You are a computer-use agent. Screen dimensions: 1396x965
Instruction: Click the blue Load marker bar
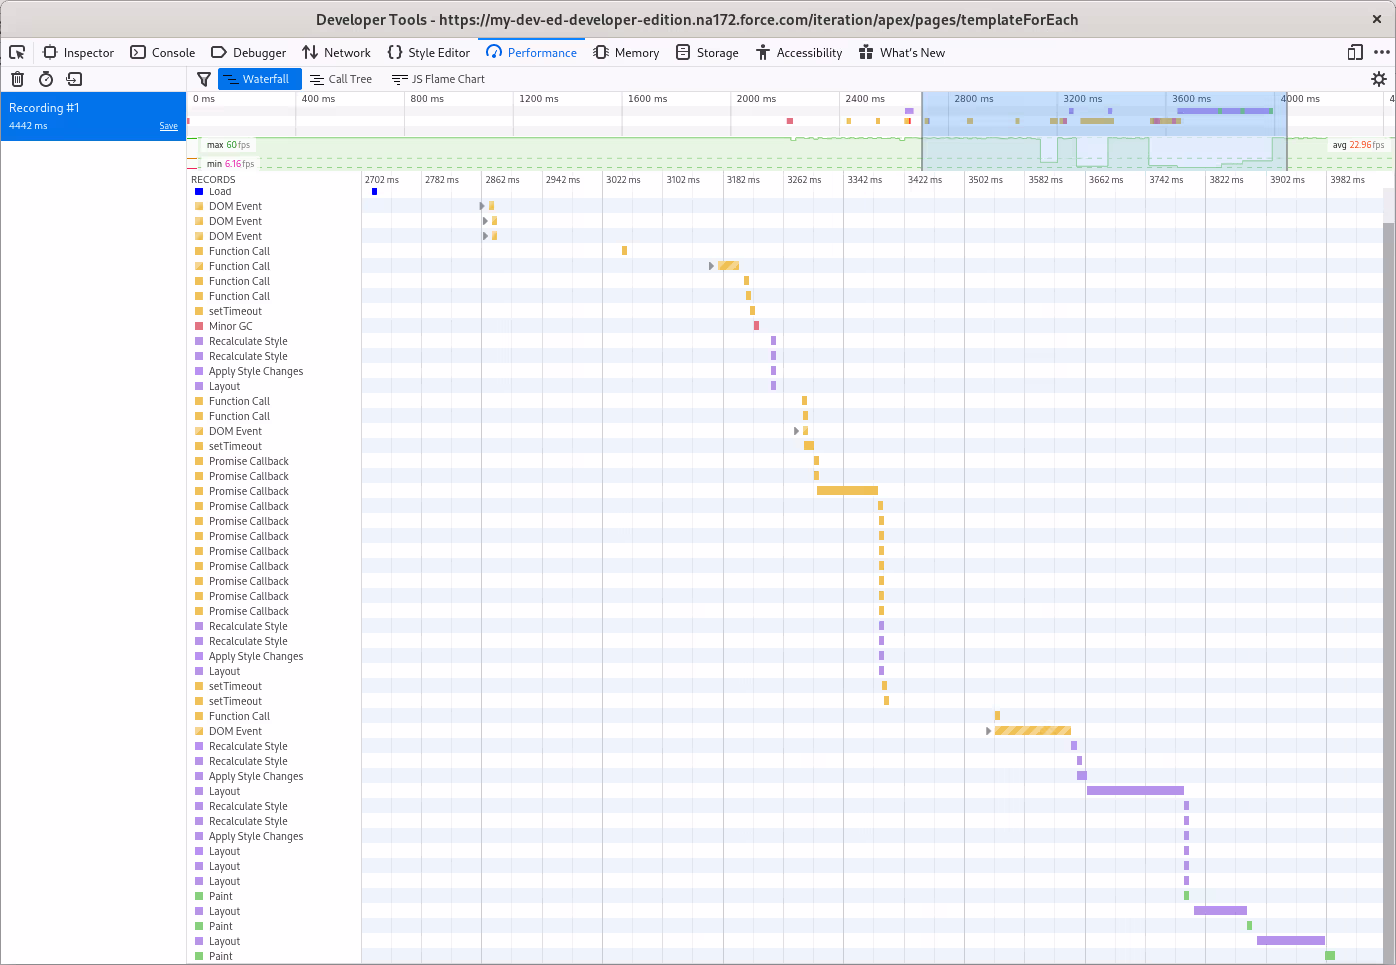pos(374,191)
